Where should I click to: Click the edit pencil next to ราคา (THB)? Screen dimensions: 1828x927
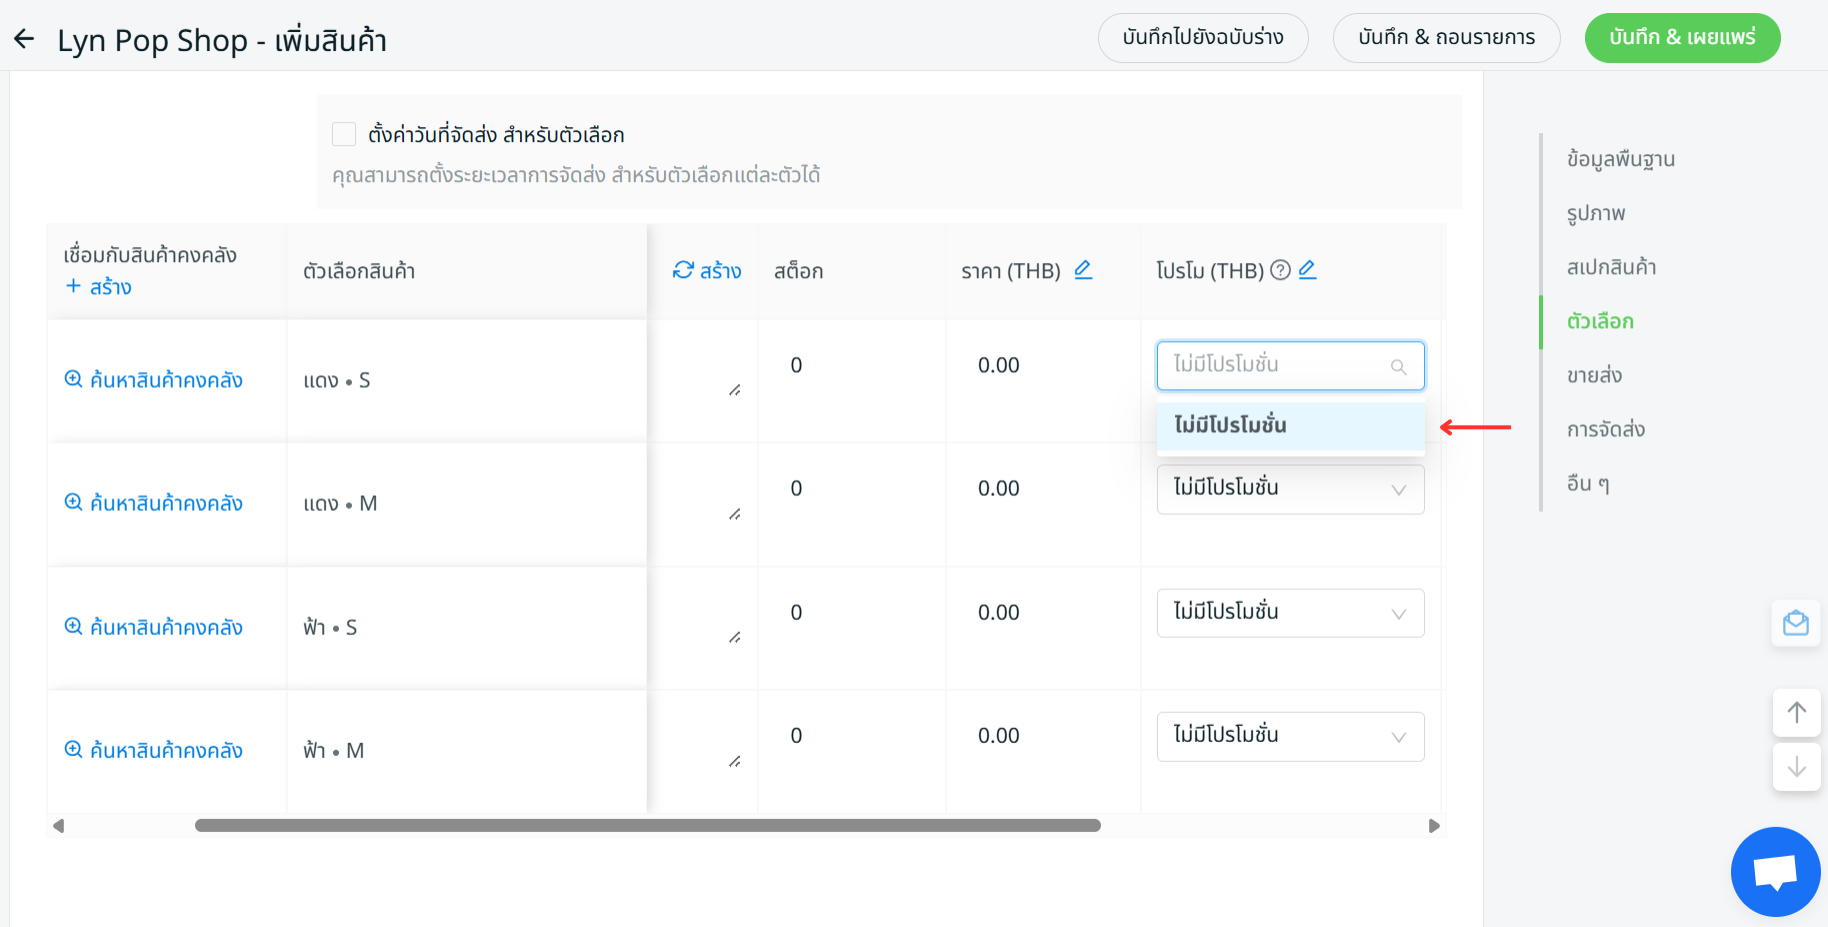point(1082,270)
